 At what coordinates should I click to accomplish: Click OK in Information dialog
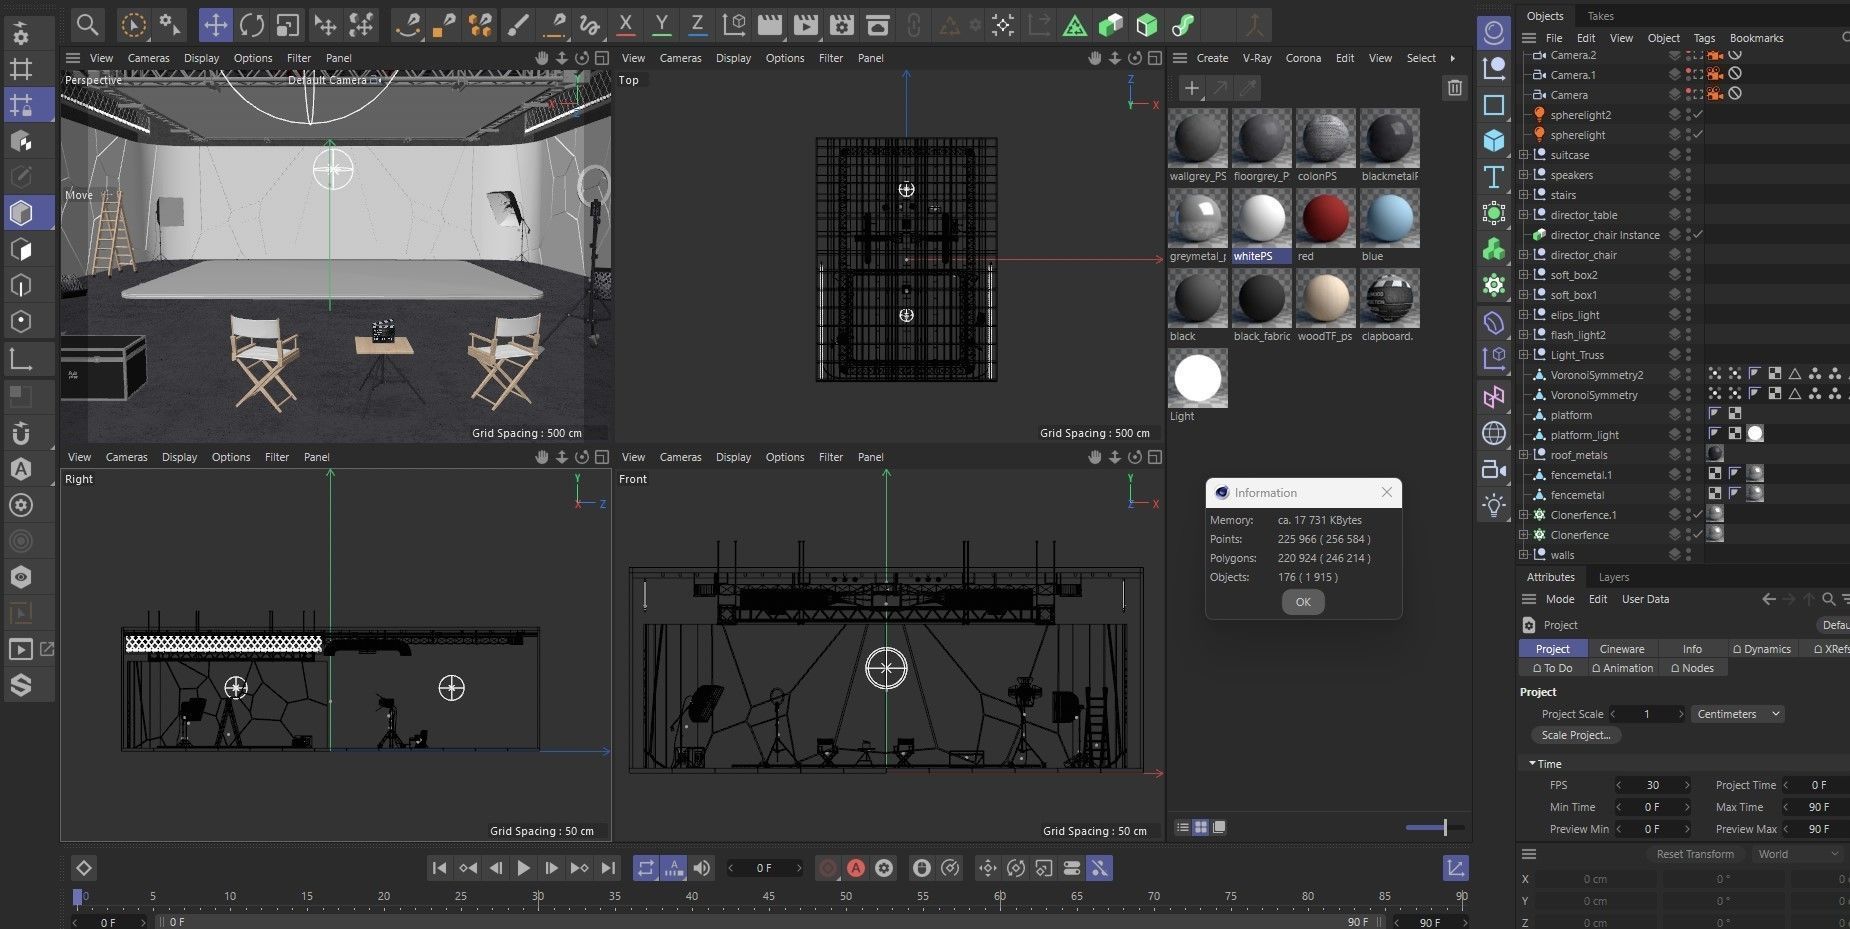1303,602
